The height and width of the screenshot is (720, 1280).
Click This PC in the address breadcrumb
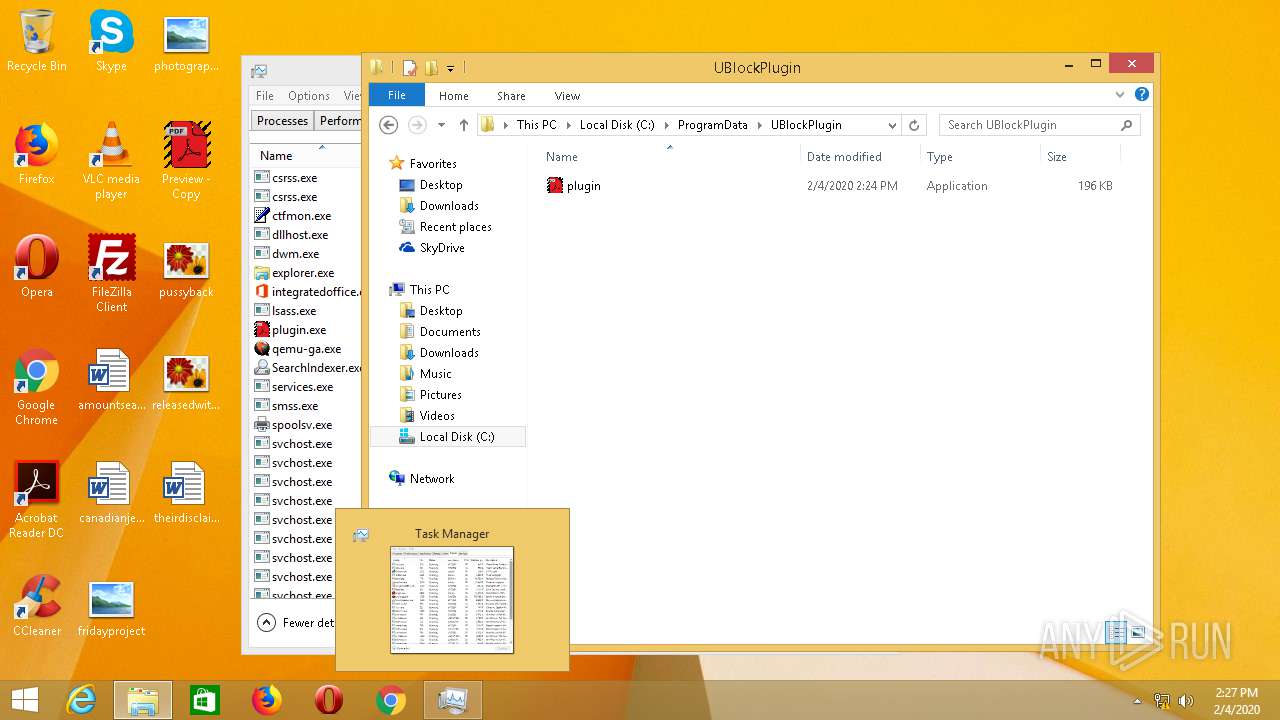tap(537, 125)
